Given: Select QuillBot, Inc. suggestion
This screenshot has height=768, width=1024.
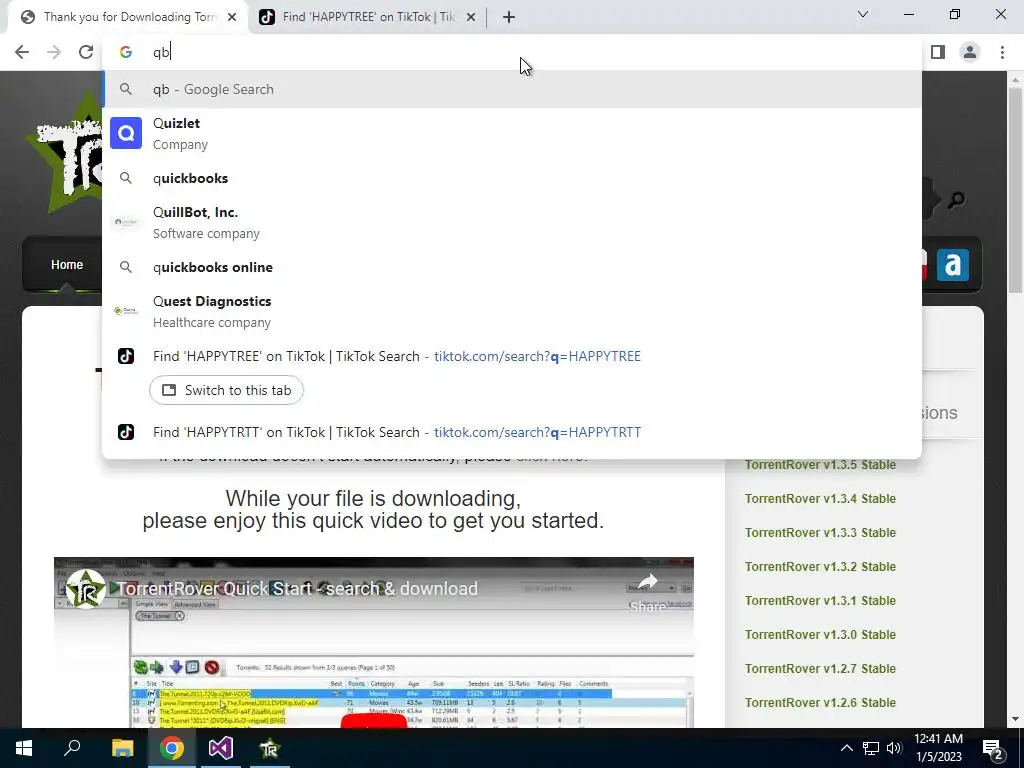Looking at the screenshot, I should coord(512,222).
